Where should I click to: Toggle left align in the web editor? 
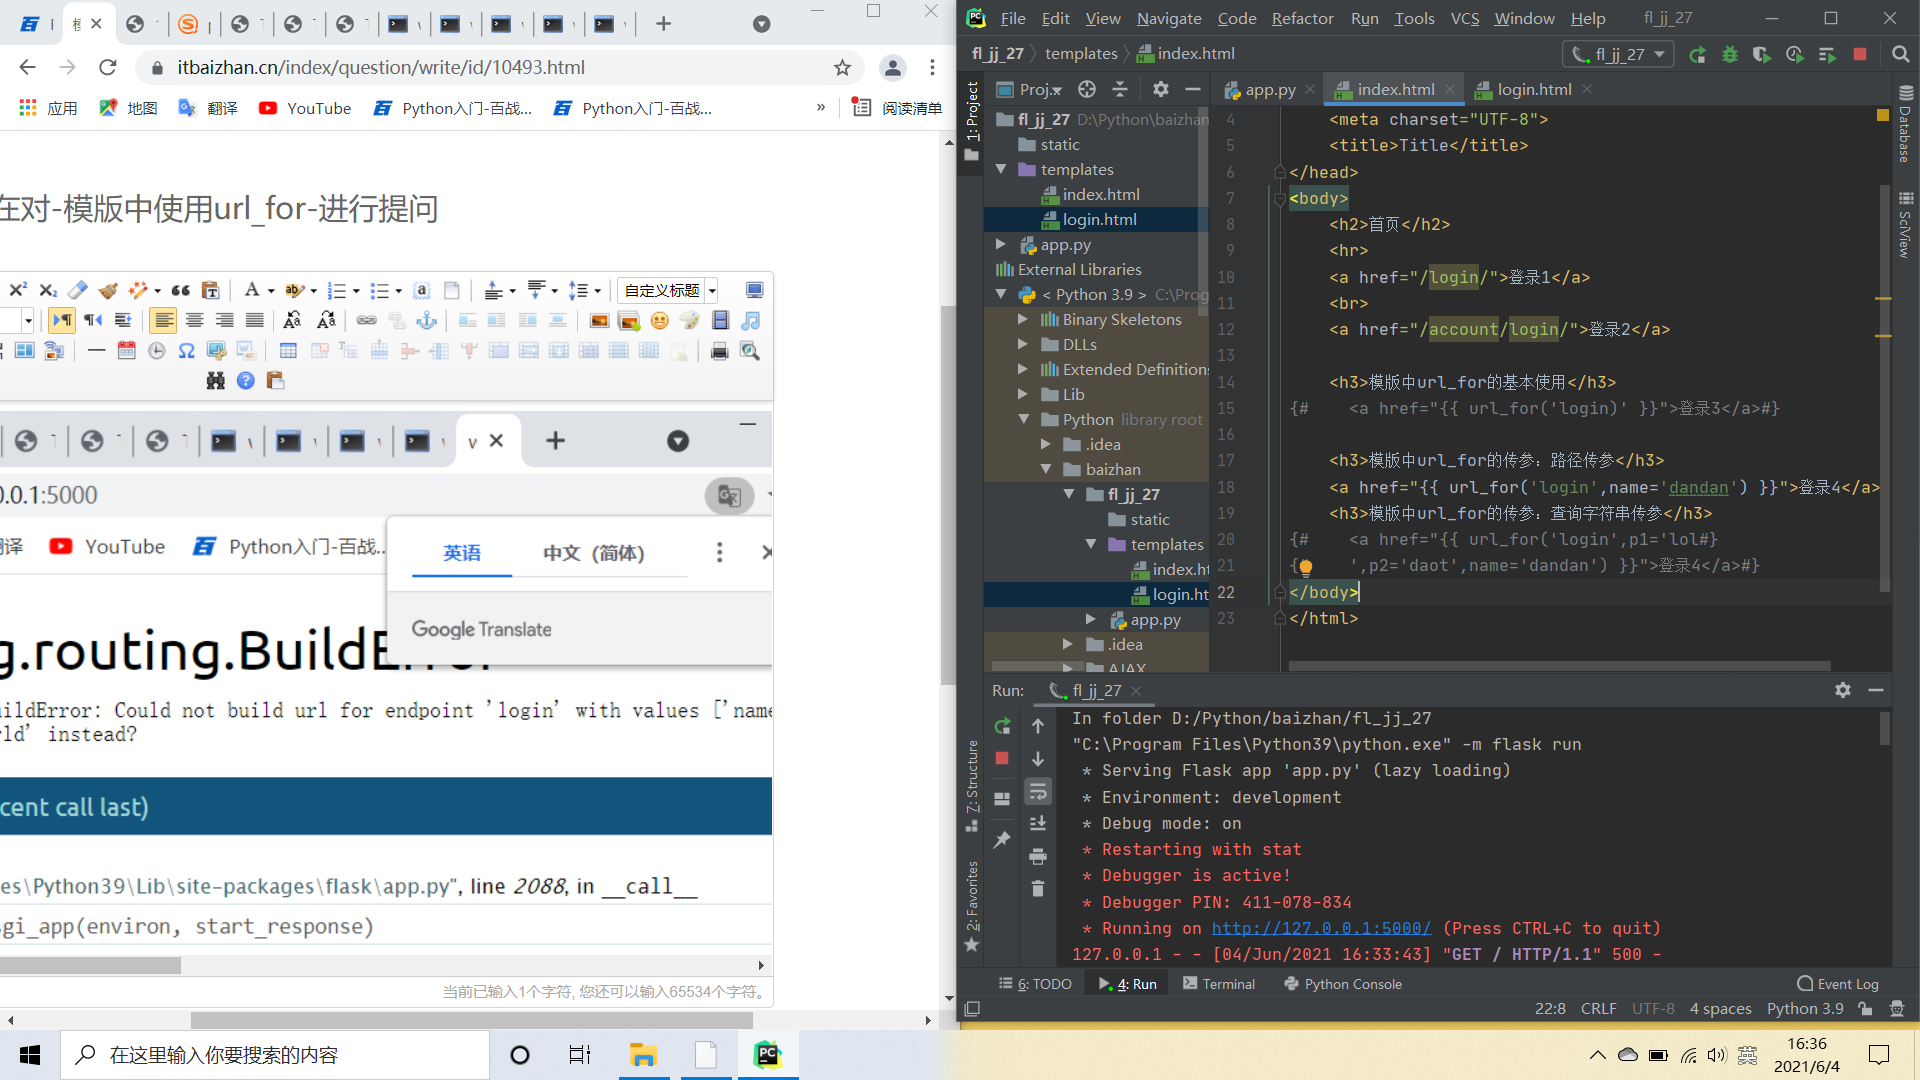[x=164, y=320]
